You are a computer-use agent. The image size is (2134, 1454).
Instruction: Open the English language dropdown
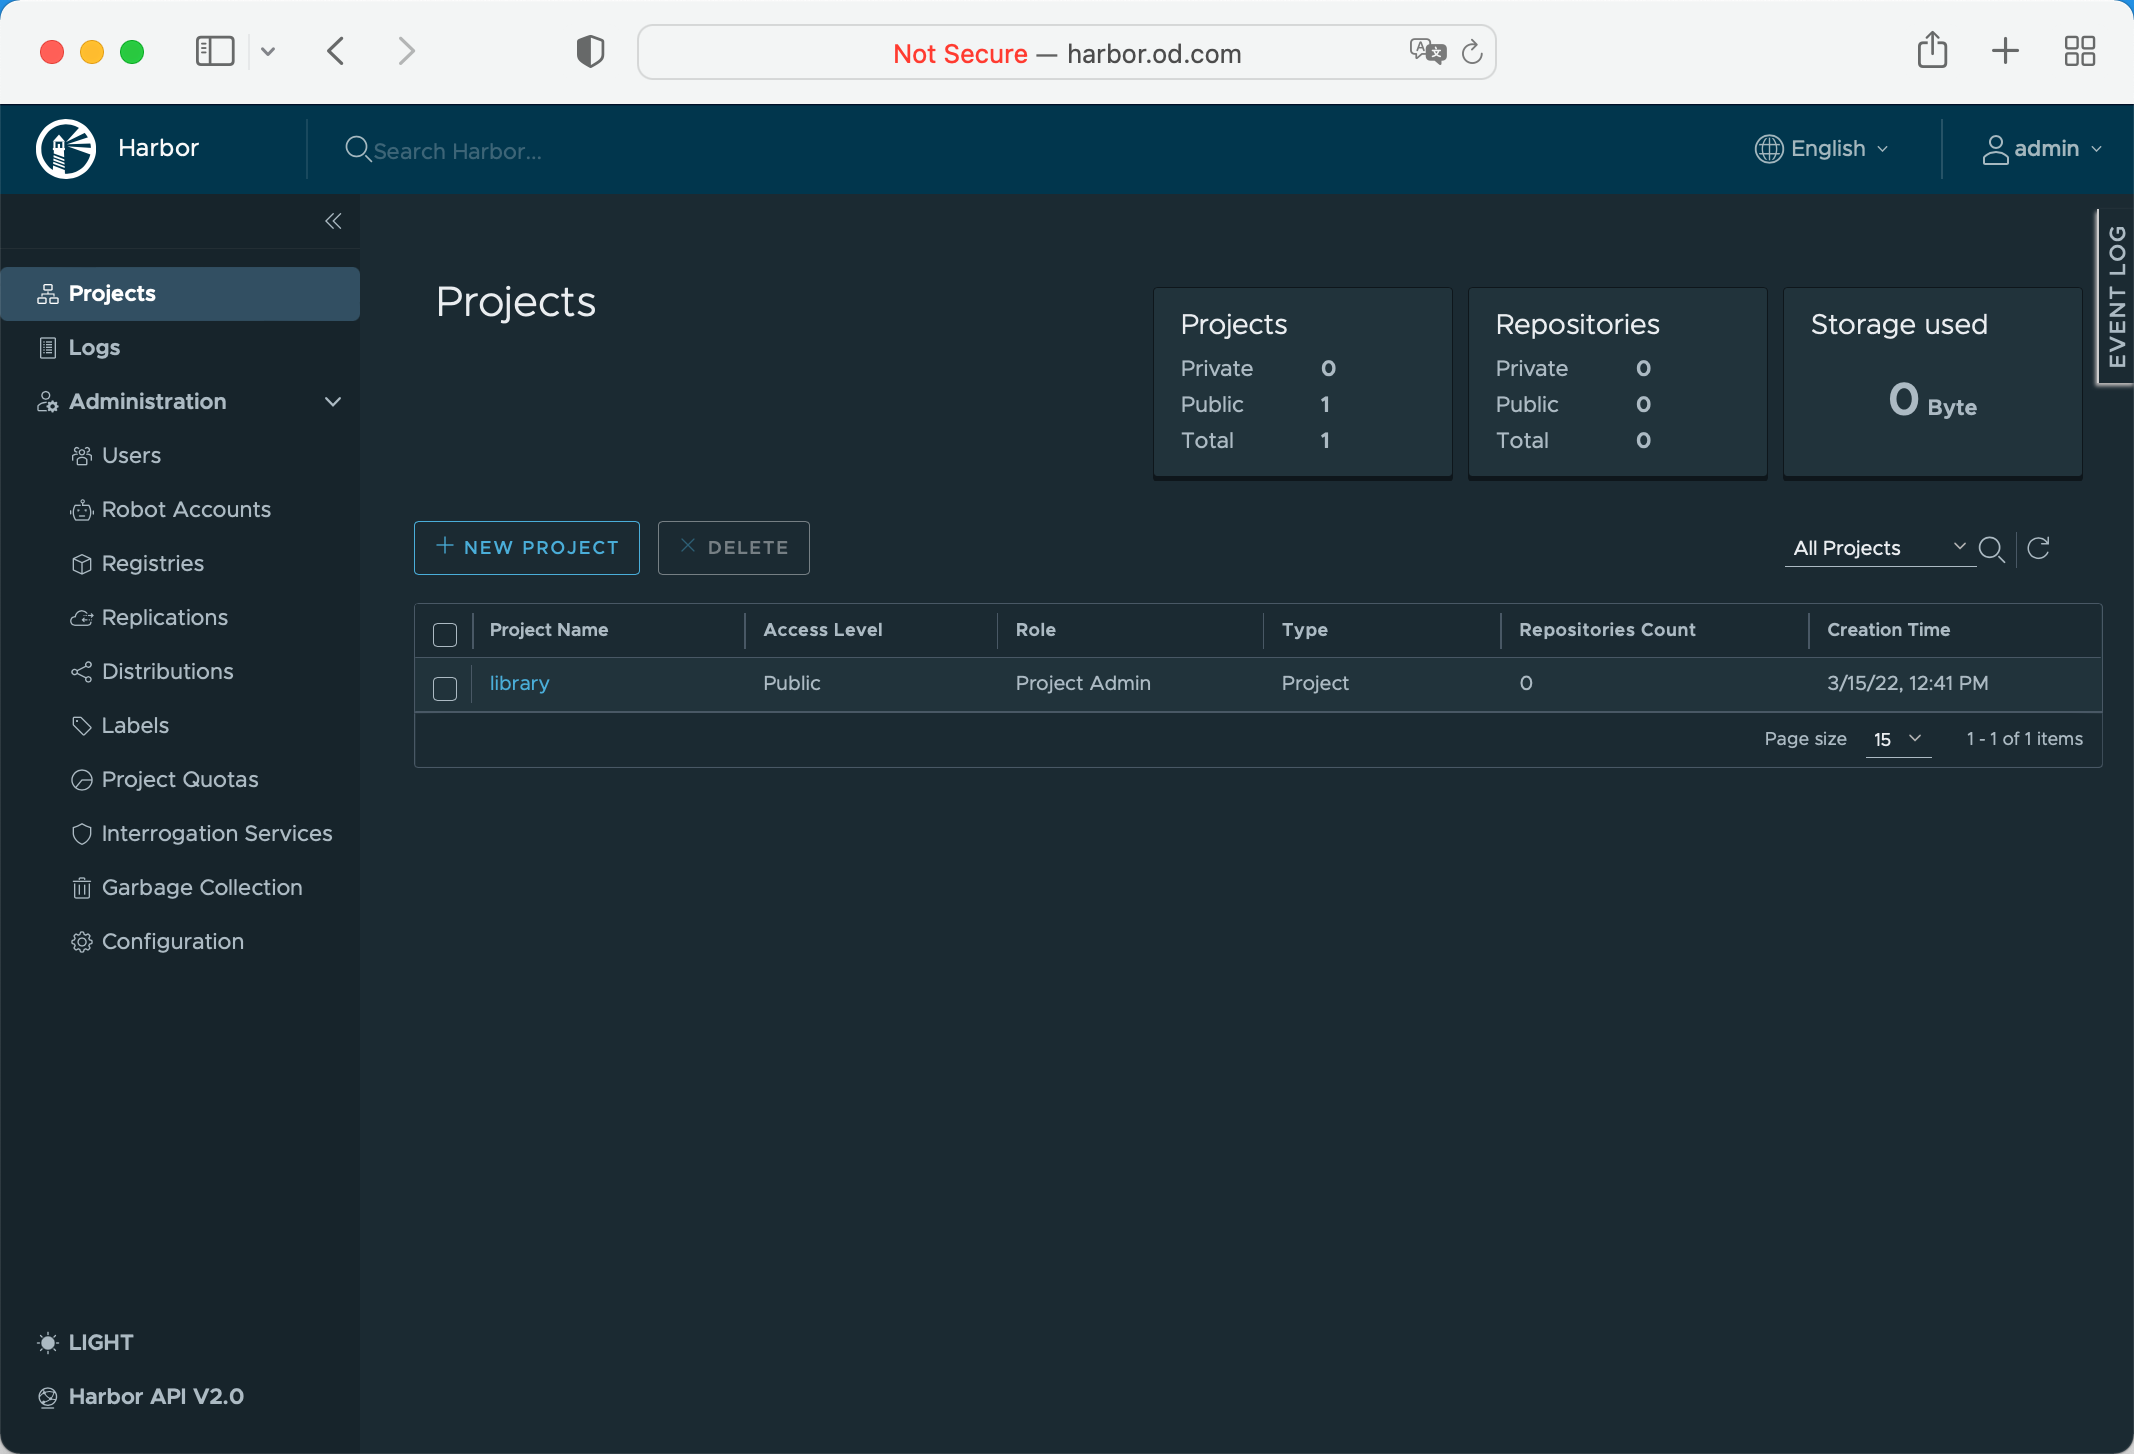[1822, 148]
